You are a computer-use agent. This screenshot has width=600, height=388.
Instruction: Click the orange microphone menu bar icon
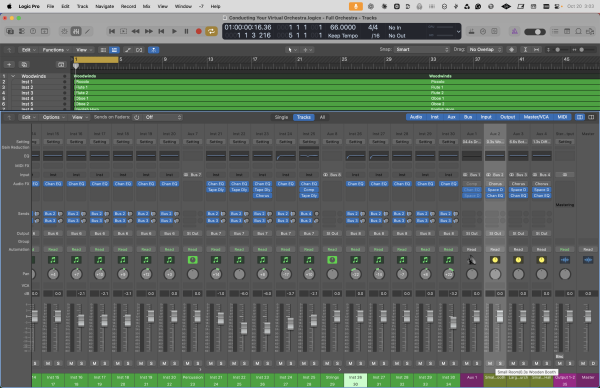[356, 6]
